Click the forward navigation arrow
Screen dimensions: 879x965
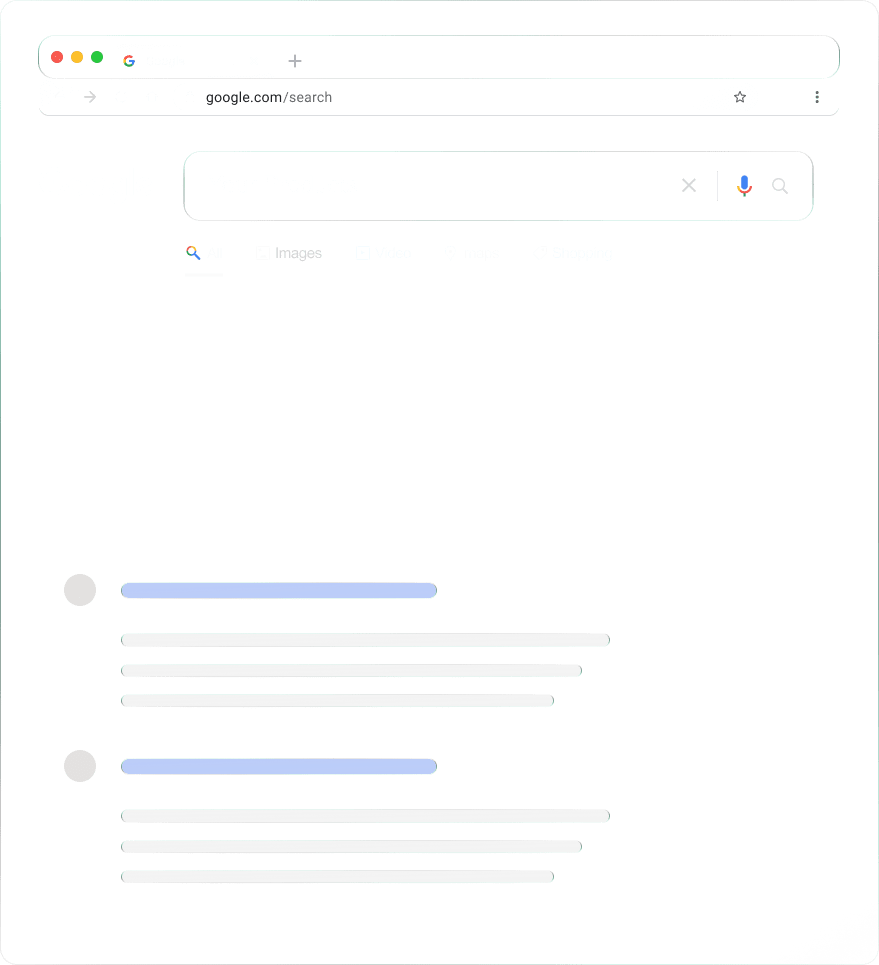click(90, 97)
